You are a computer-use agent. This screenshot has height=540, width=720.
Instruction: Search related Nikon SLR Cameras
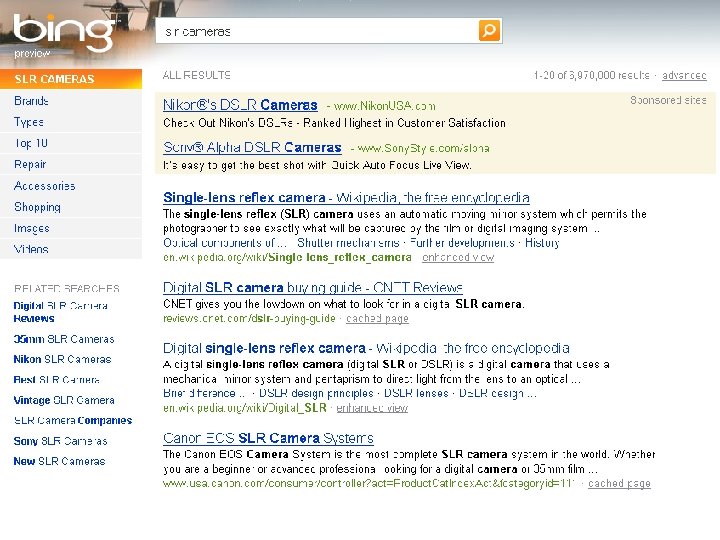coord(62,359)
